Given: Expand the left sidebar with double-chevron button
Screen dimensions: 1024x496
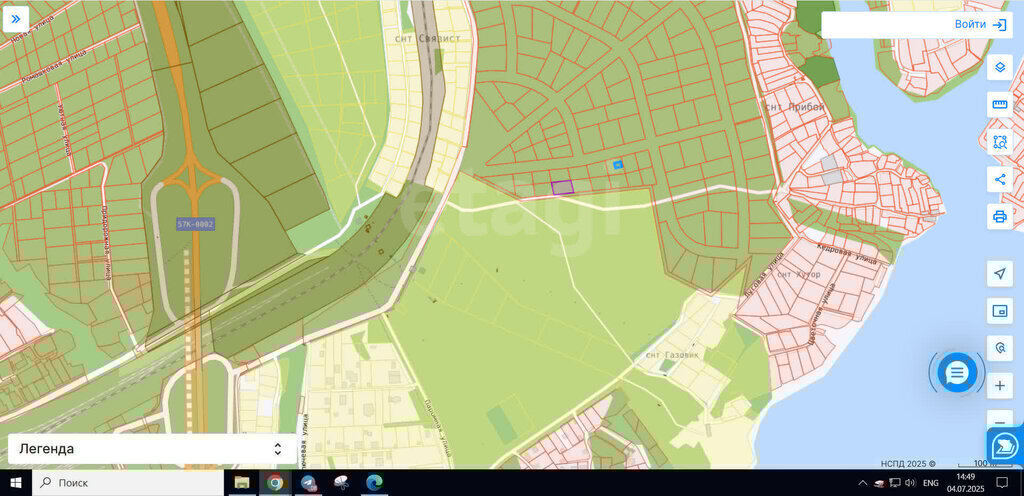Looking at the screenshot, I should point(16,19).
